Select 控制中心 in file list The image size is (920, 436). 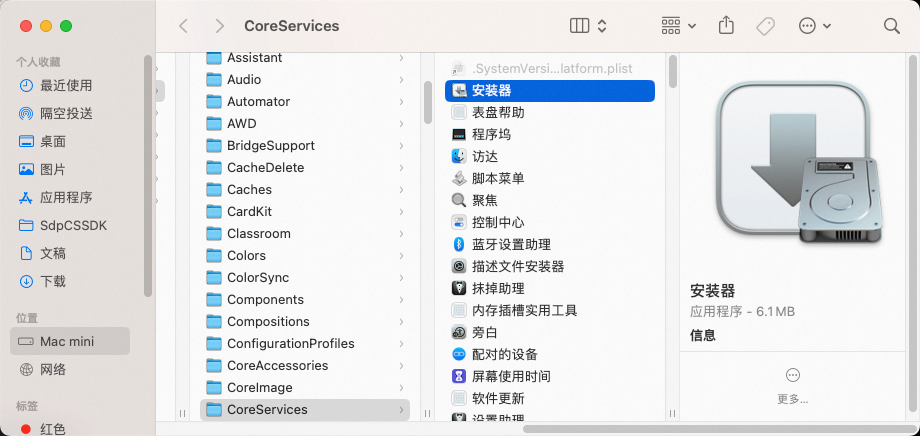click(498, 222)
